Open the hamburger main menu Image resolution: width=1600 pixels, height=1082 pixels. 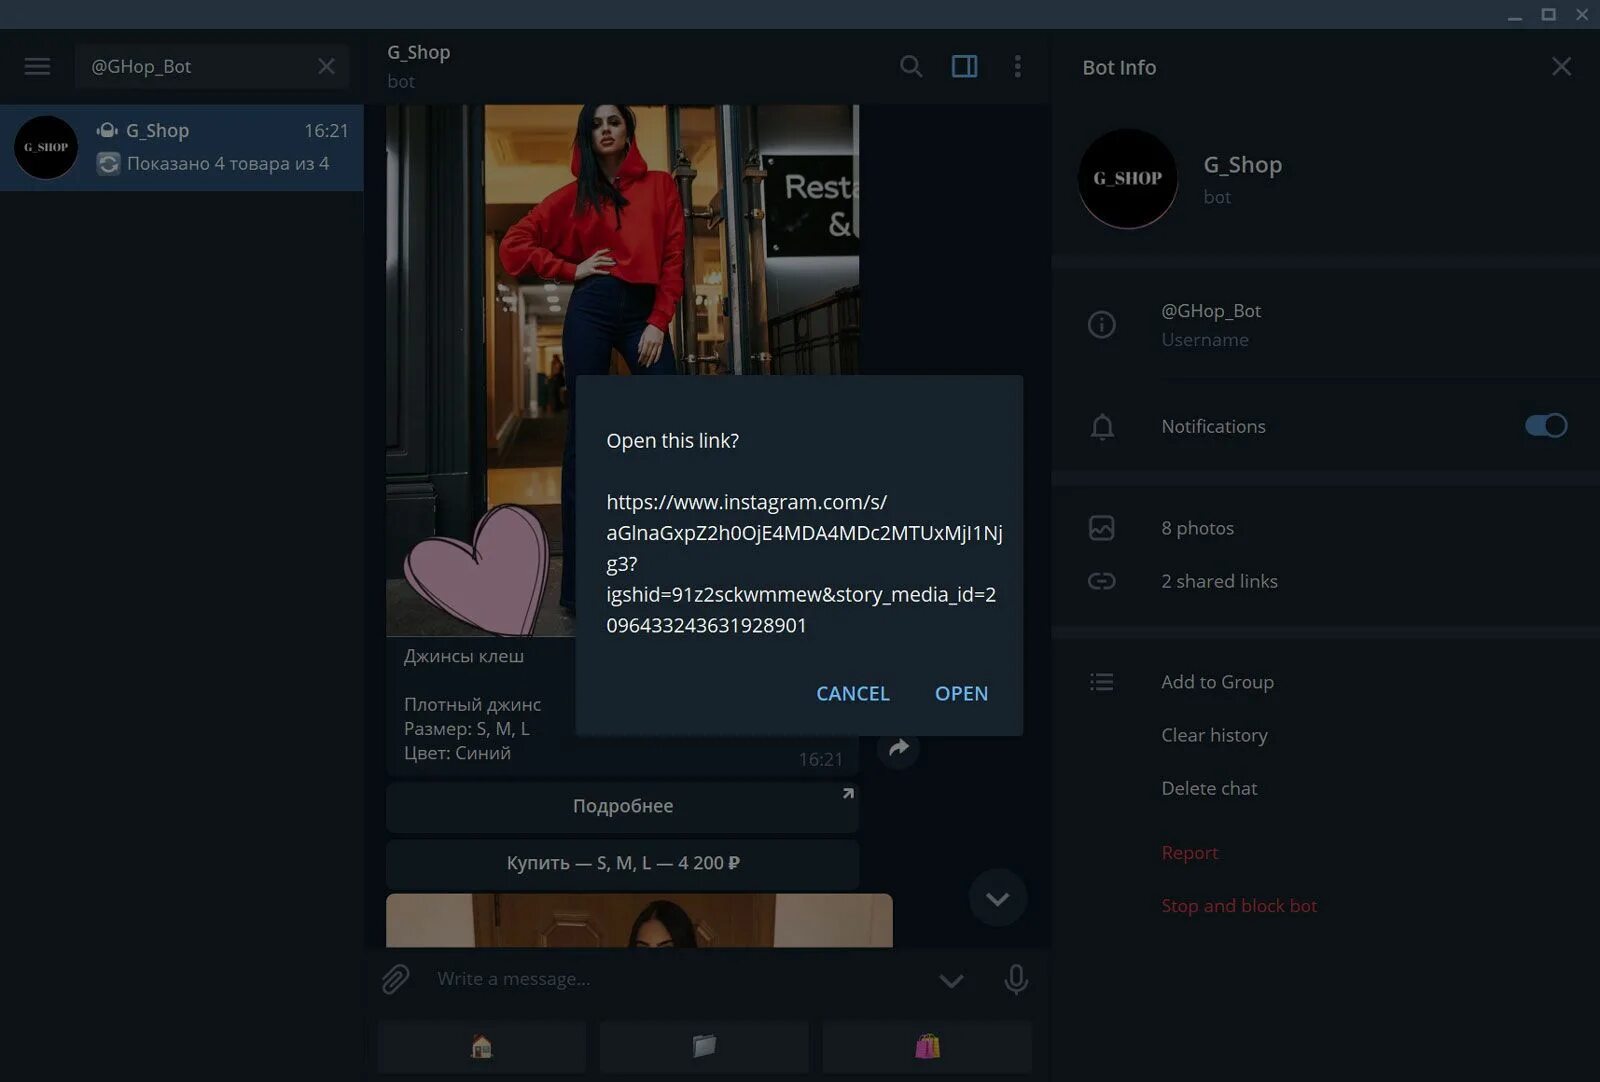pyautogui.click(x=37, y=67)
